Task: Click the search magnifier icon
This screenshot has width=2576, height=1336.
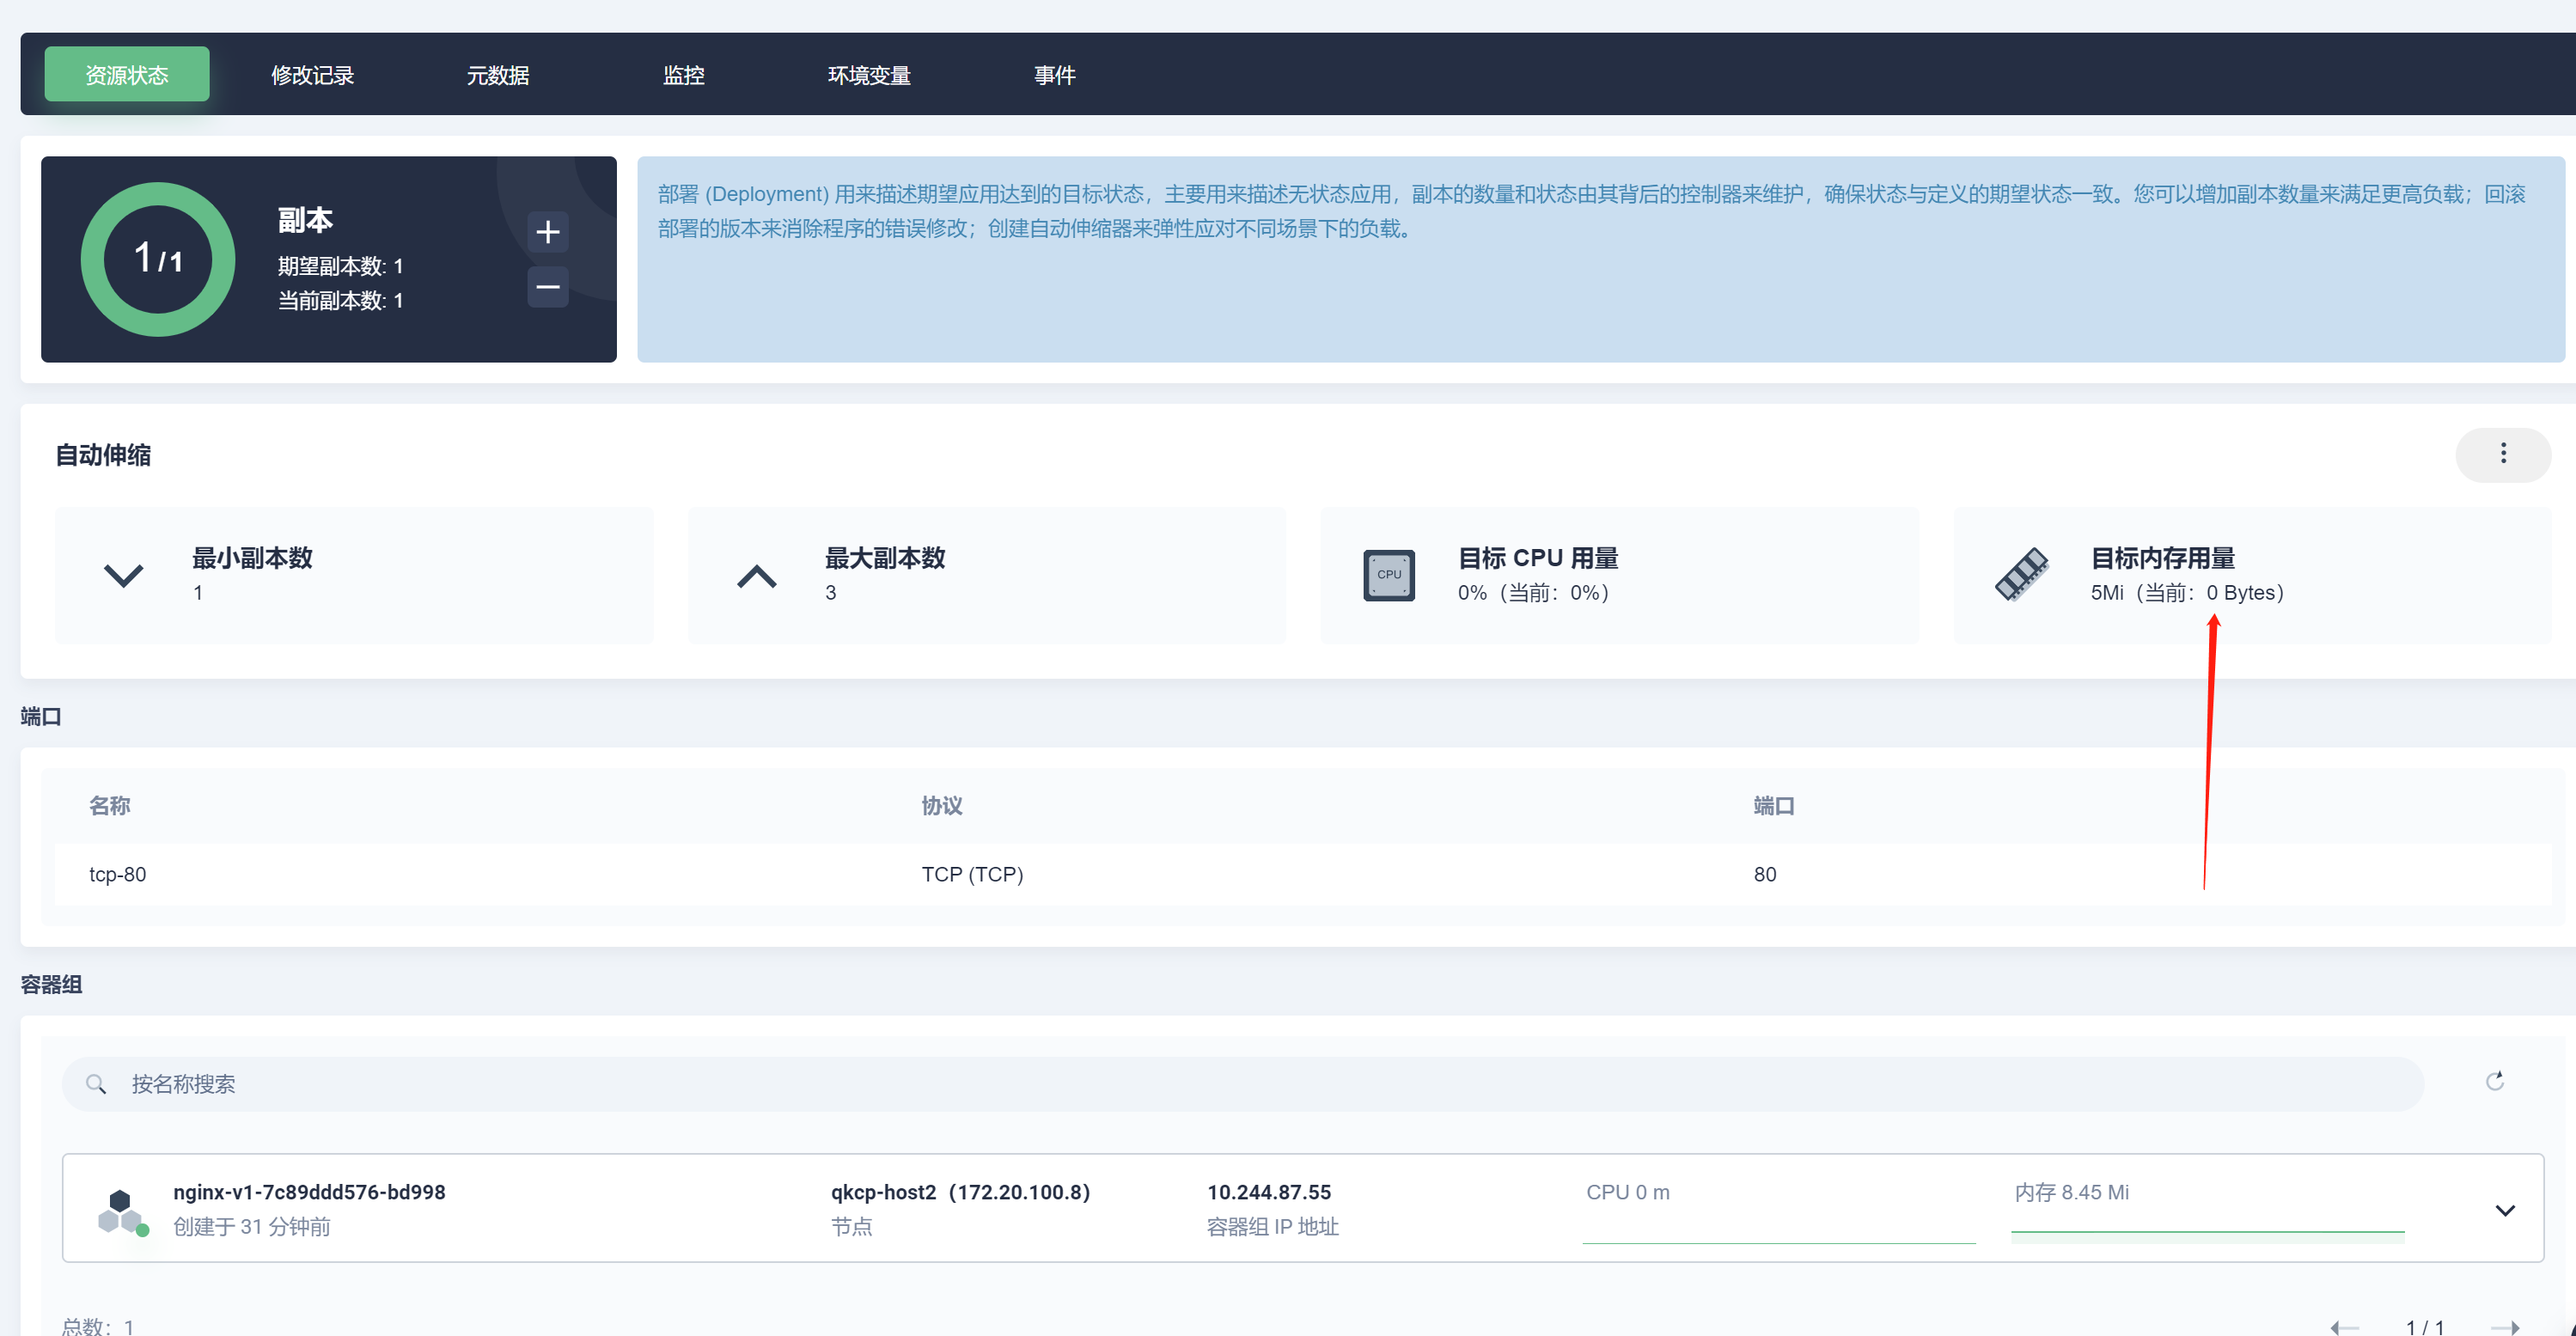Action: (96, 1084)
